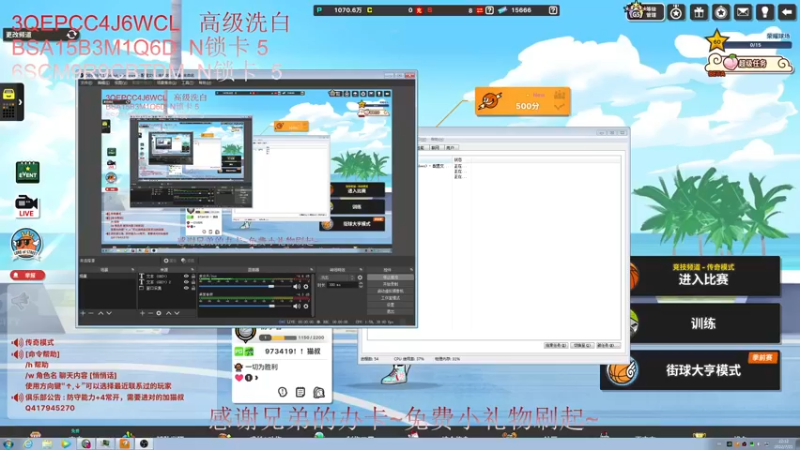The height and width of the screenshot is (450, 800).
Task: Click the last help question mark in currency bar
Action: pyautogui.click(x=553, y=10)
